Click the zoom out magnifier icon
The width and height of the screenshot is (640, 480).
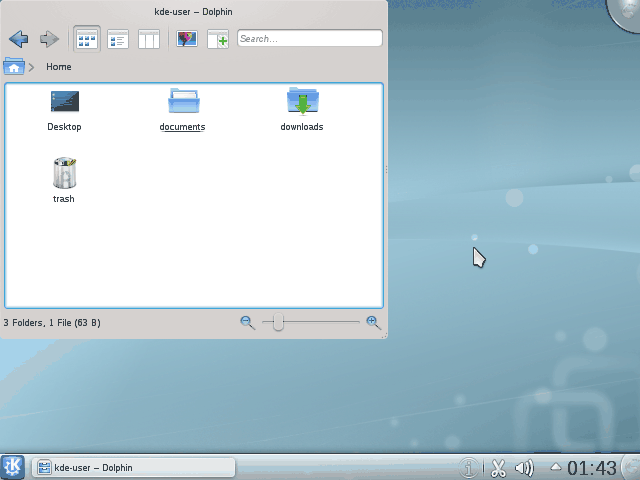tap(247, 322)
